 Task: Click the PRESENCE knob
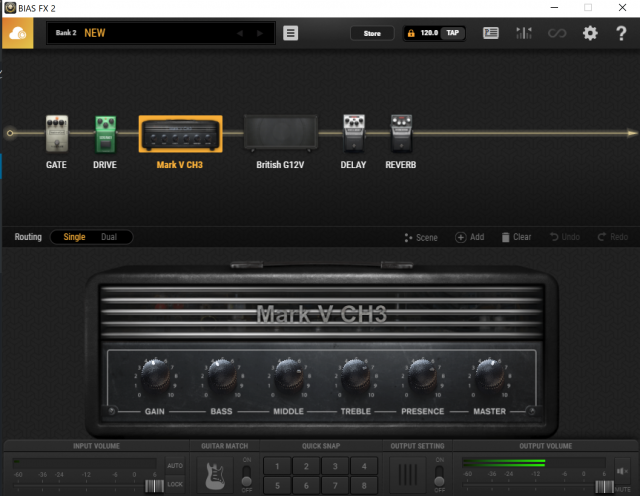pyautogui.click(x=422, y=375)
